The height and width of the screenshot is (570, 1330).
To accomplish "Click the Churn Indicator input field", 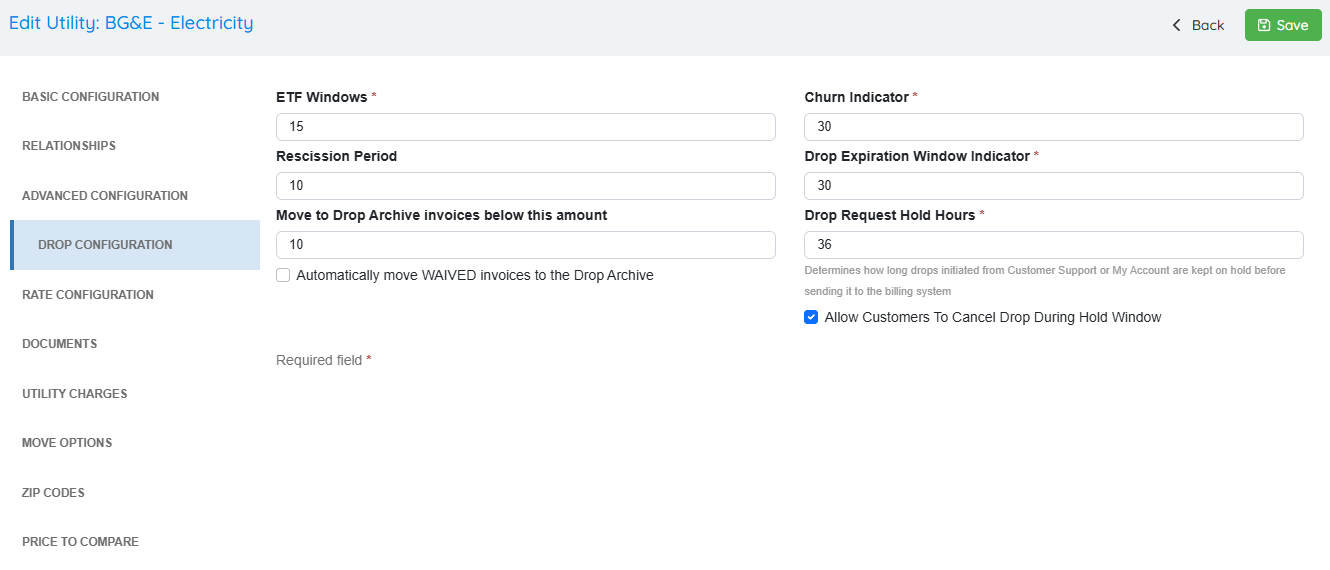I will (x=1053, y=127).
